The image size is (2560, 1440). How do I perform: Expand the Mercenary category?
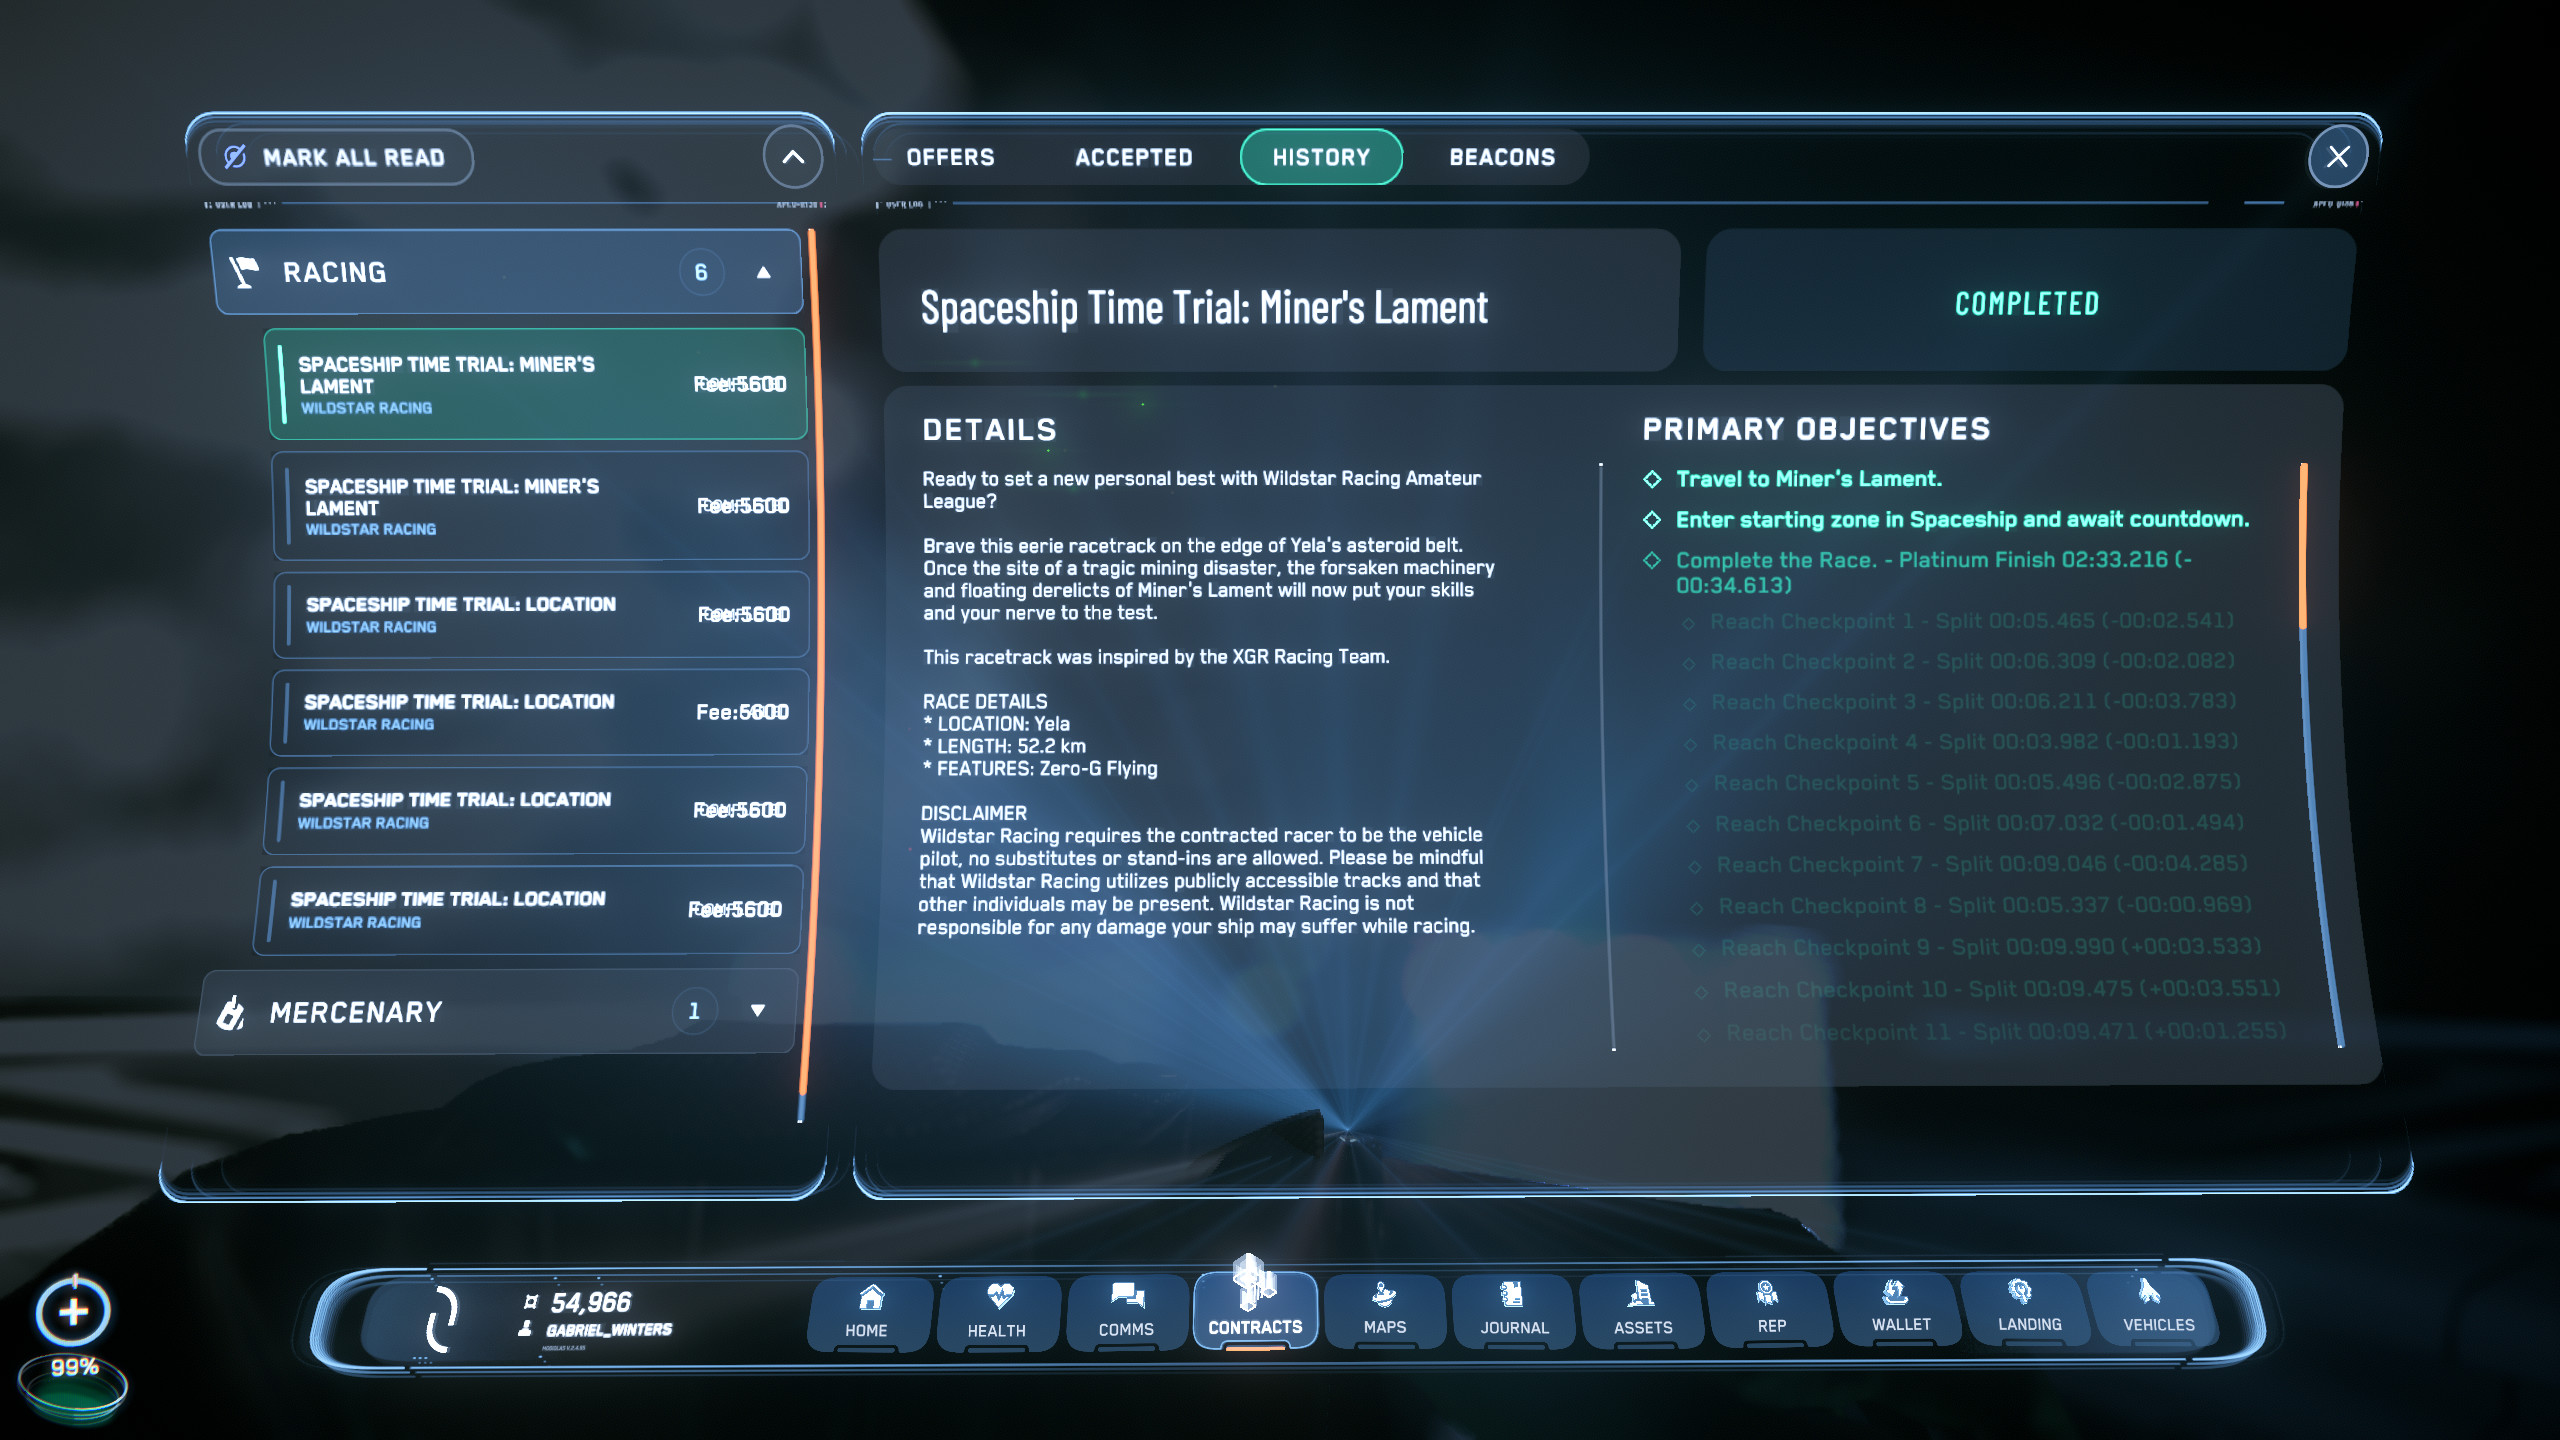coord(757,1011)
